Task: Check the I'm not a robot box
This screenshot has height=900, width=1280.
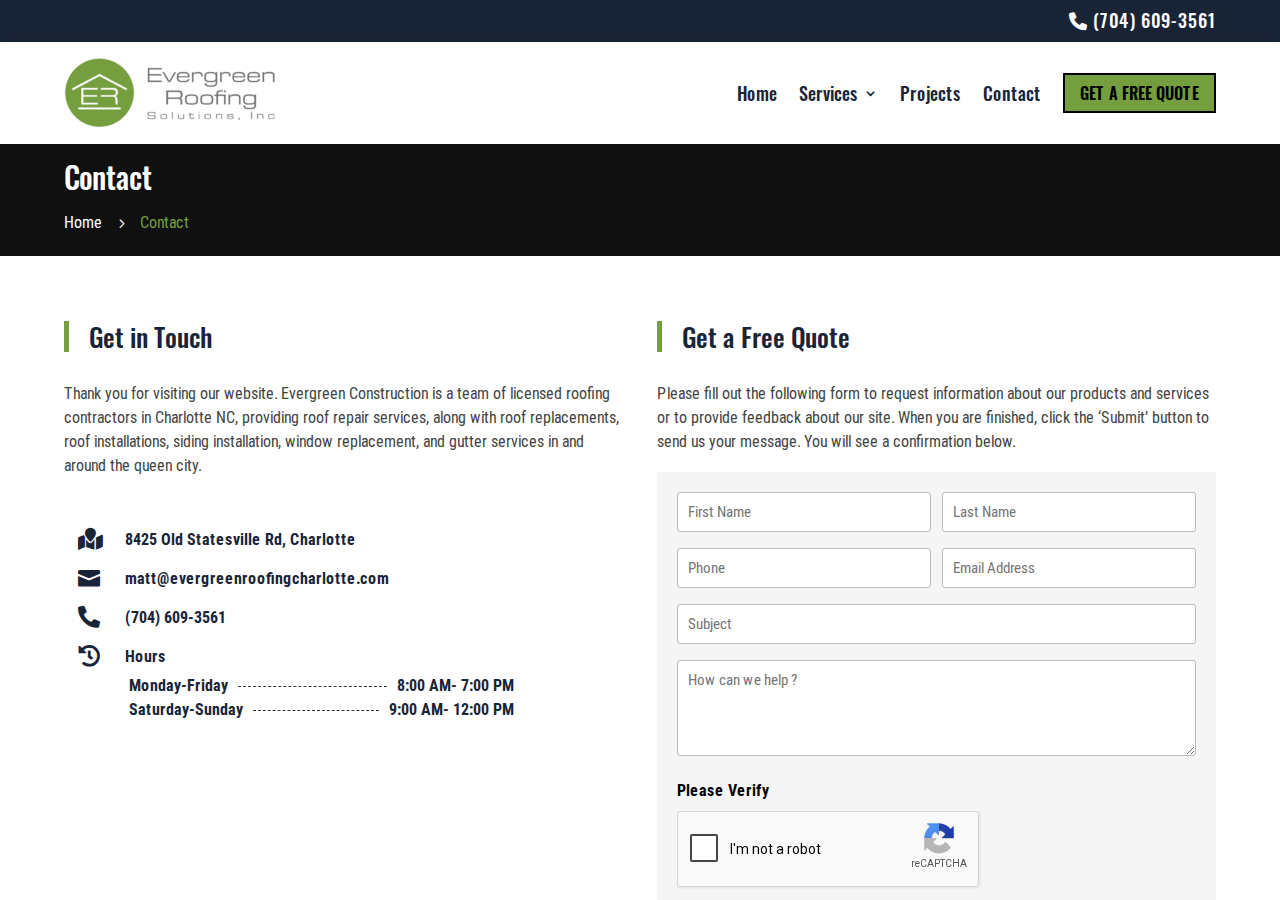Action: click(x=704, y=848)
